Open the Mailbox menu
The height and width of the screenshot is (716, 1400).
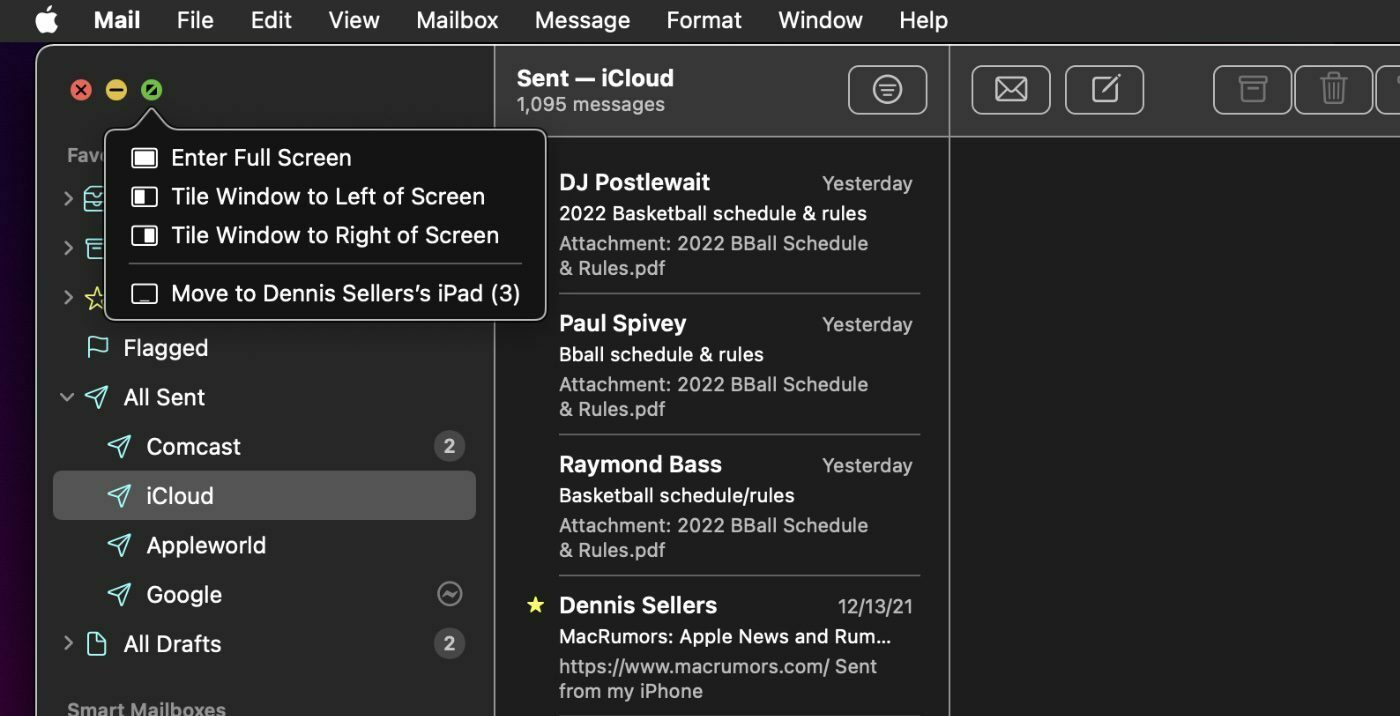[x=457, y=20]
